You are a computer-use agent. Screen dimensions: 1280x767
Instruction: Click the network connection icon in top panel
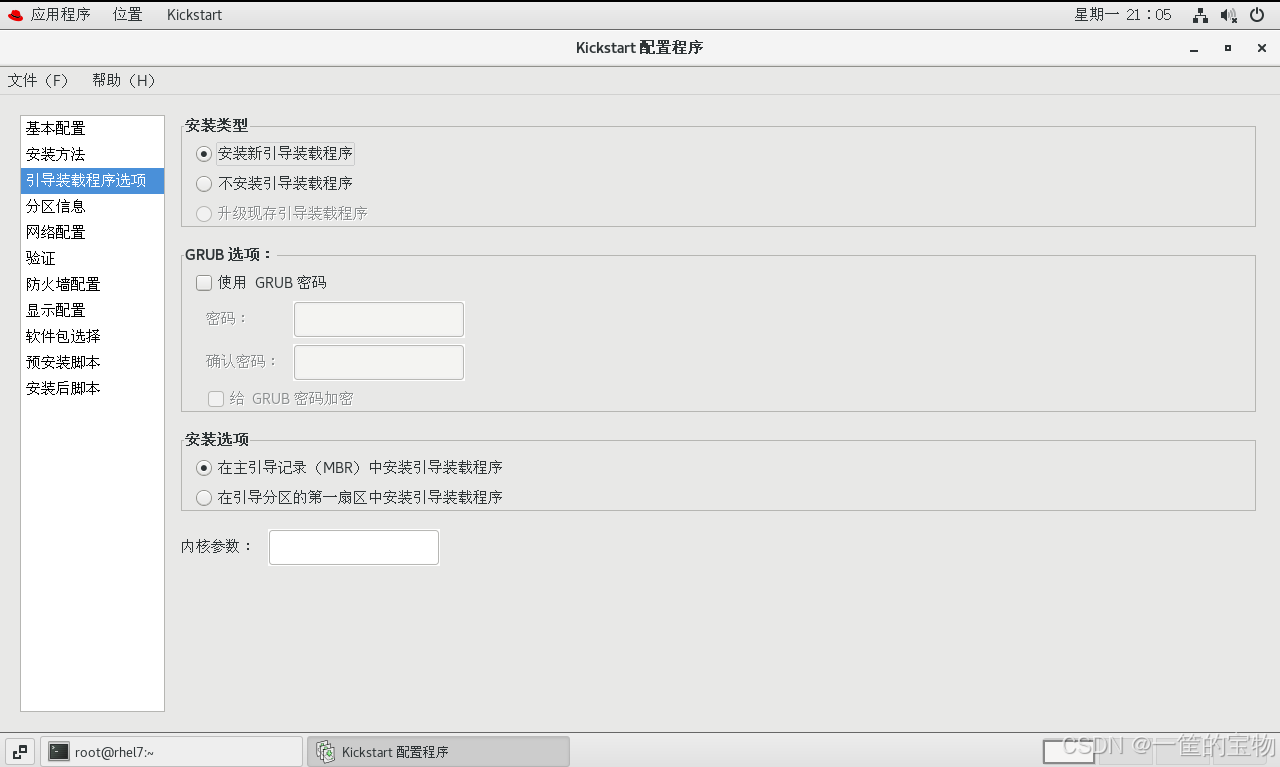tap(1200, 15)
